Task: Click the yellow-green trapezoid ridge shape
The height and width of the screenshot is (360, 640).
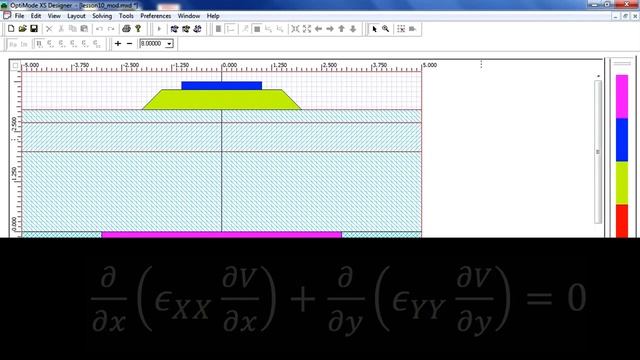Action: (x=222, y=100)
